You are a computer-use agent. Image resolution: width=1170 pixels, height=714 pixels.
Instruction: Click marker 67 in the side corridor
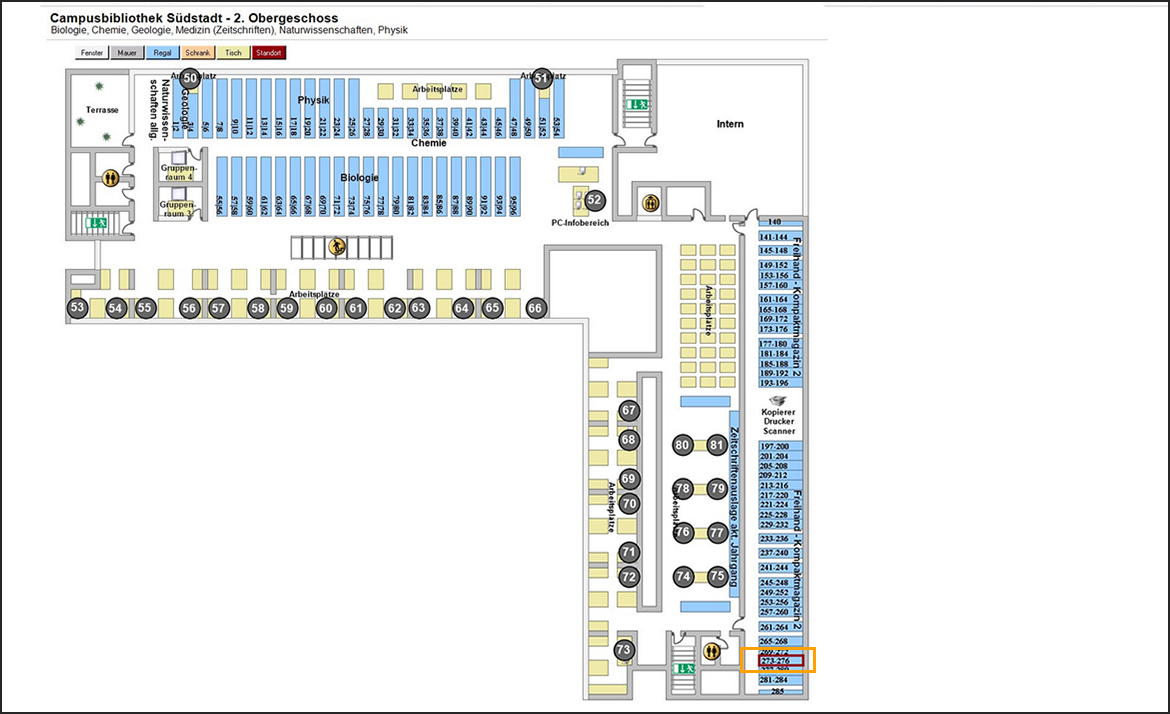(629, 410)
